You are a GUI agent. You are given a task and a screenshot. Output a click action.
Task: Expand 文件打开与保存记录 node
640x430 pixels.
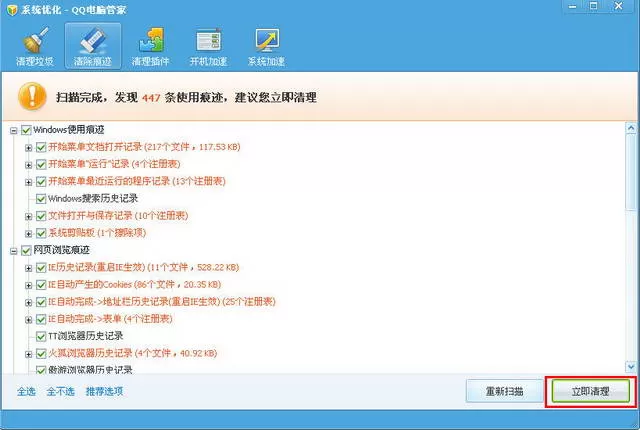point(28,216)
